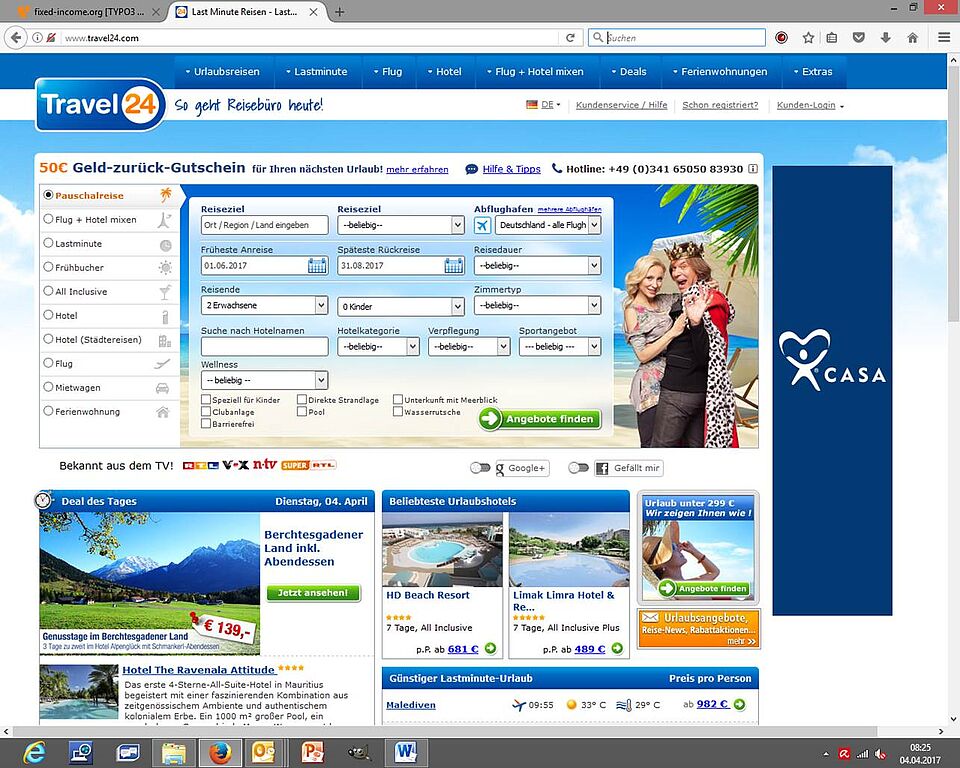Viewport: 960px width, 768px height.
Task: Click the Jetzt ansehen! deal button
Action: pos(313,593)
